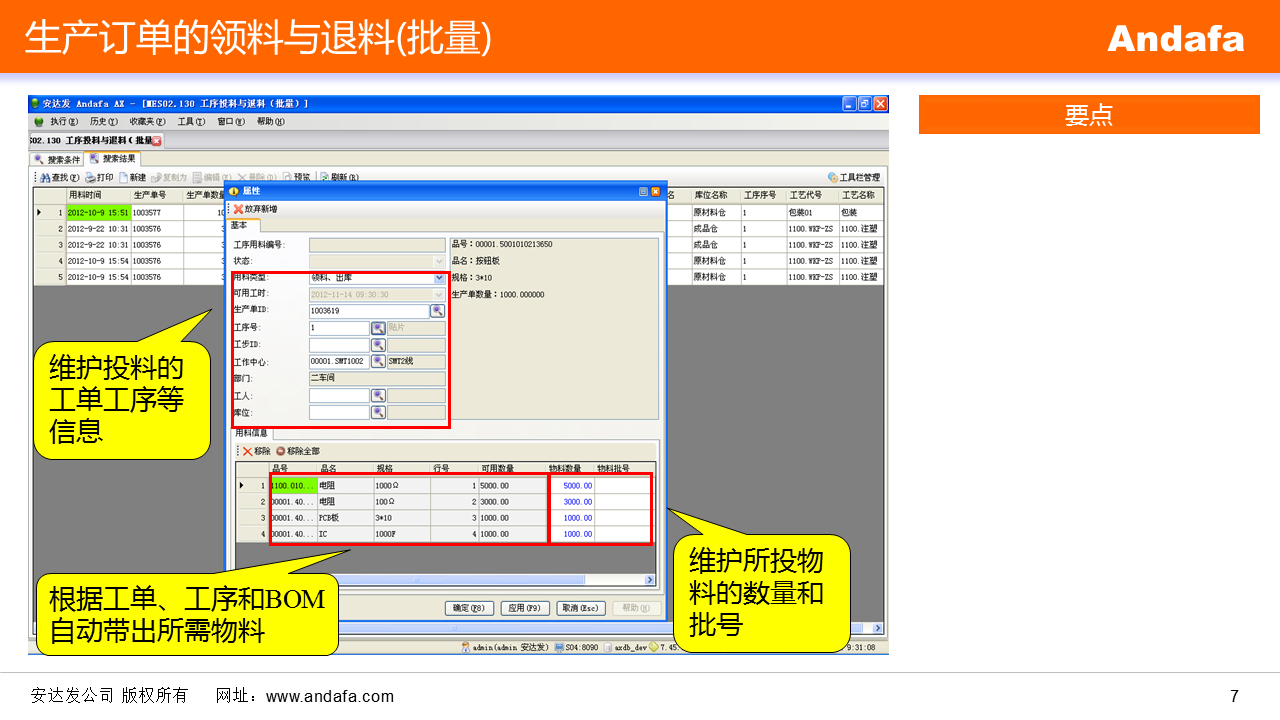Click right arrow of material grid scrollbar

tap(649, 580)
